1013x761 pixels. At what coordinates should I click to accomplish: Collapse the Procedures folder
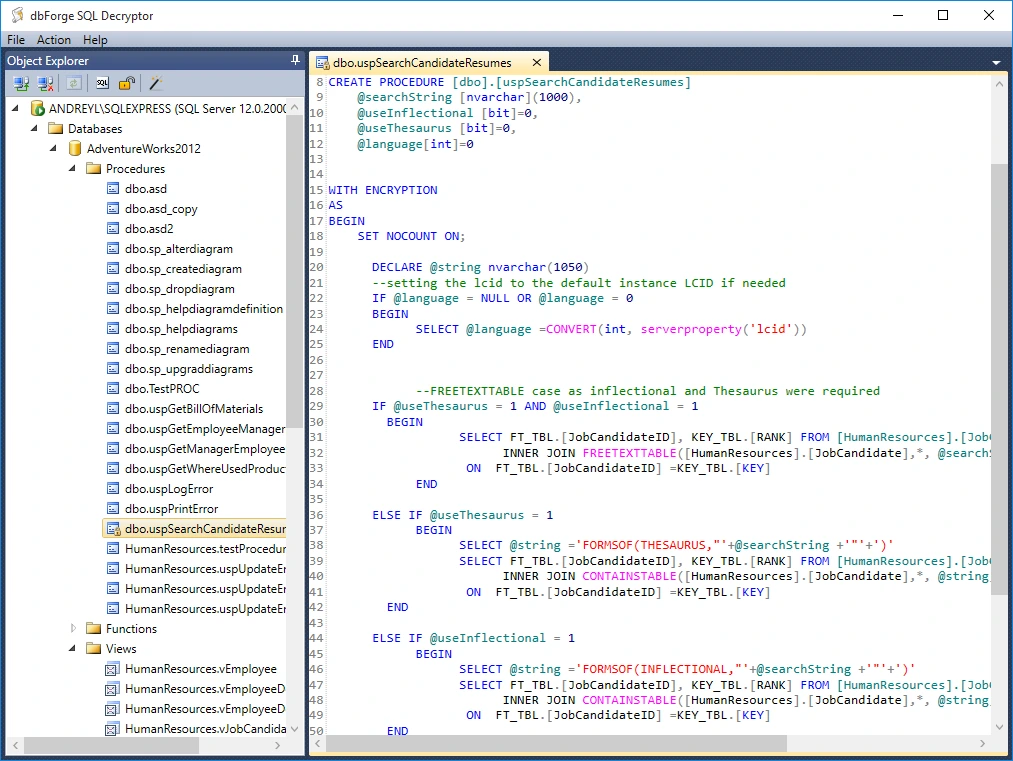click(73, 169)
